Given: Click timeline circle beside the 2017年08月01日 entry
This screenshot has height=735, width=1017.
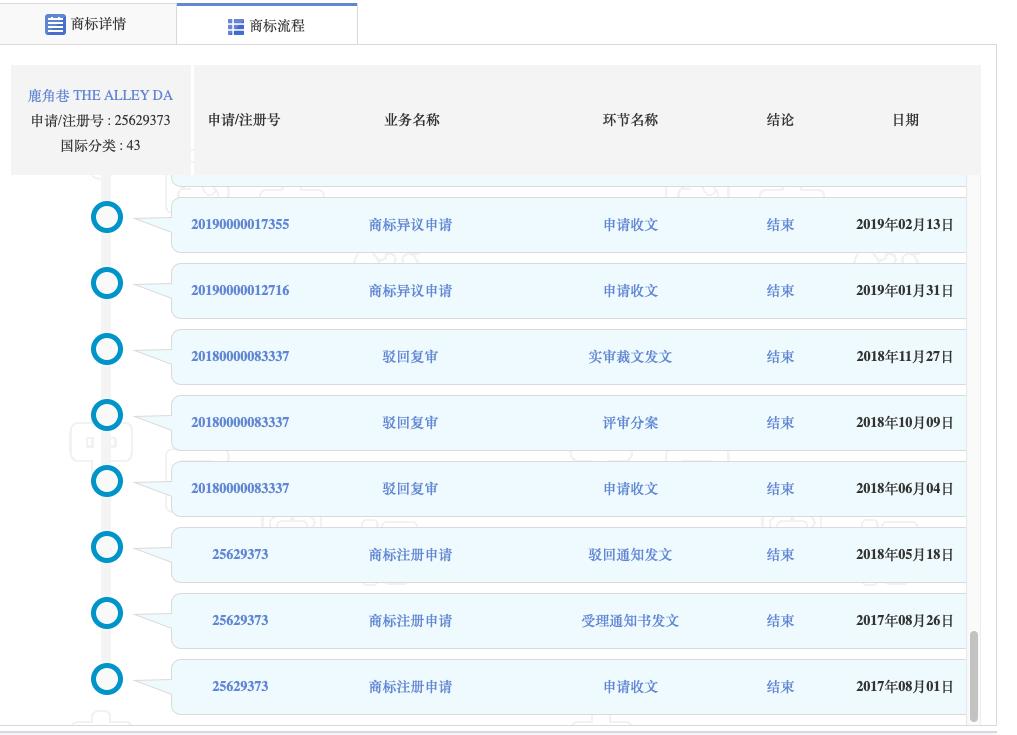Looking at the screenshot, I should [107, 679].
